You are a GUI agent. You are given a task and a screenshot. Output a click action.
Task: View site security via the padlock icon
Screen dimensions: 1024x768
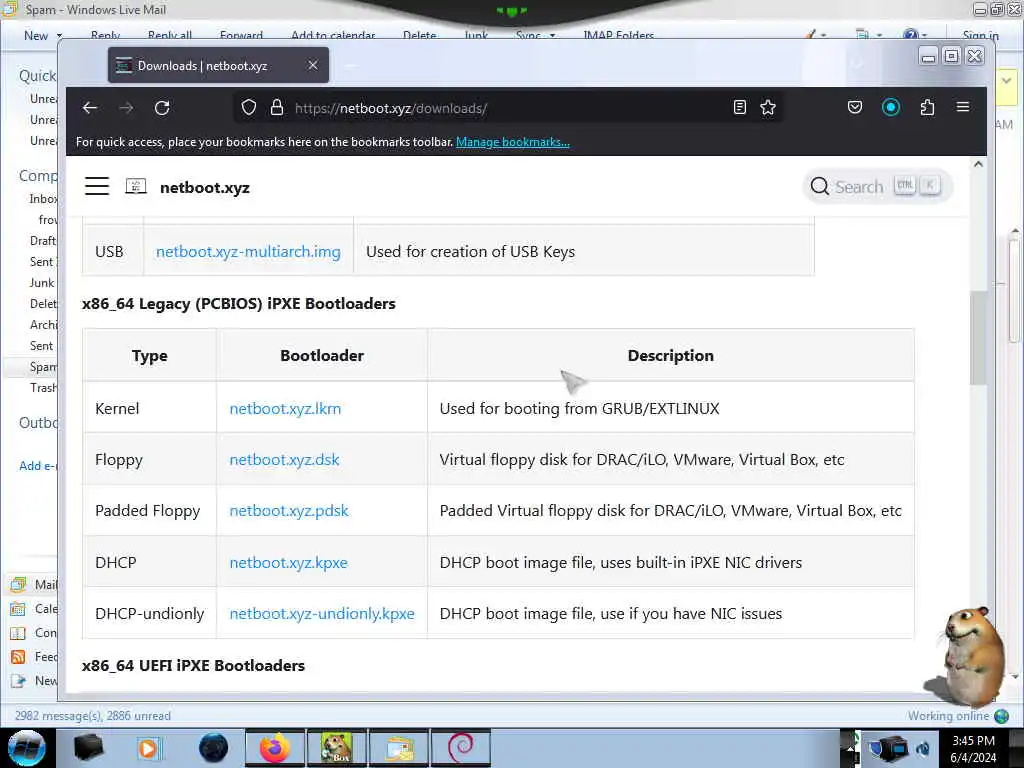tap(277, 108)
